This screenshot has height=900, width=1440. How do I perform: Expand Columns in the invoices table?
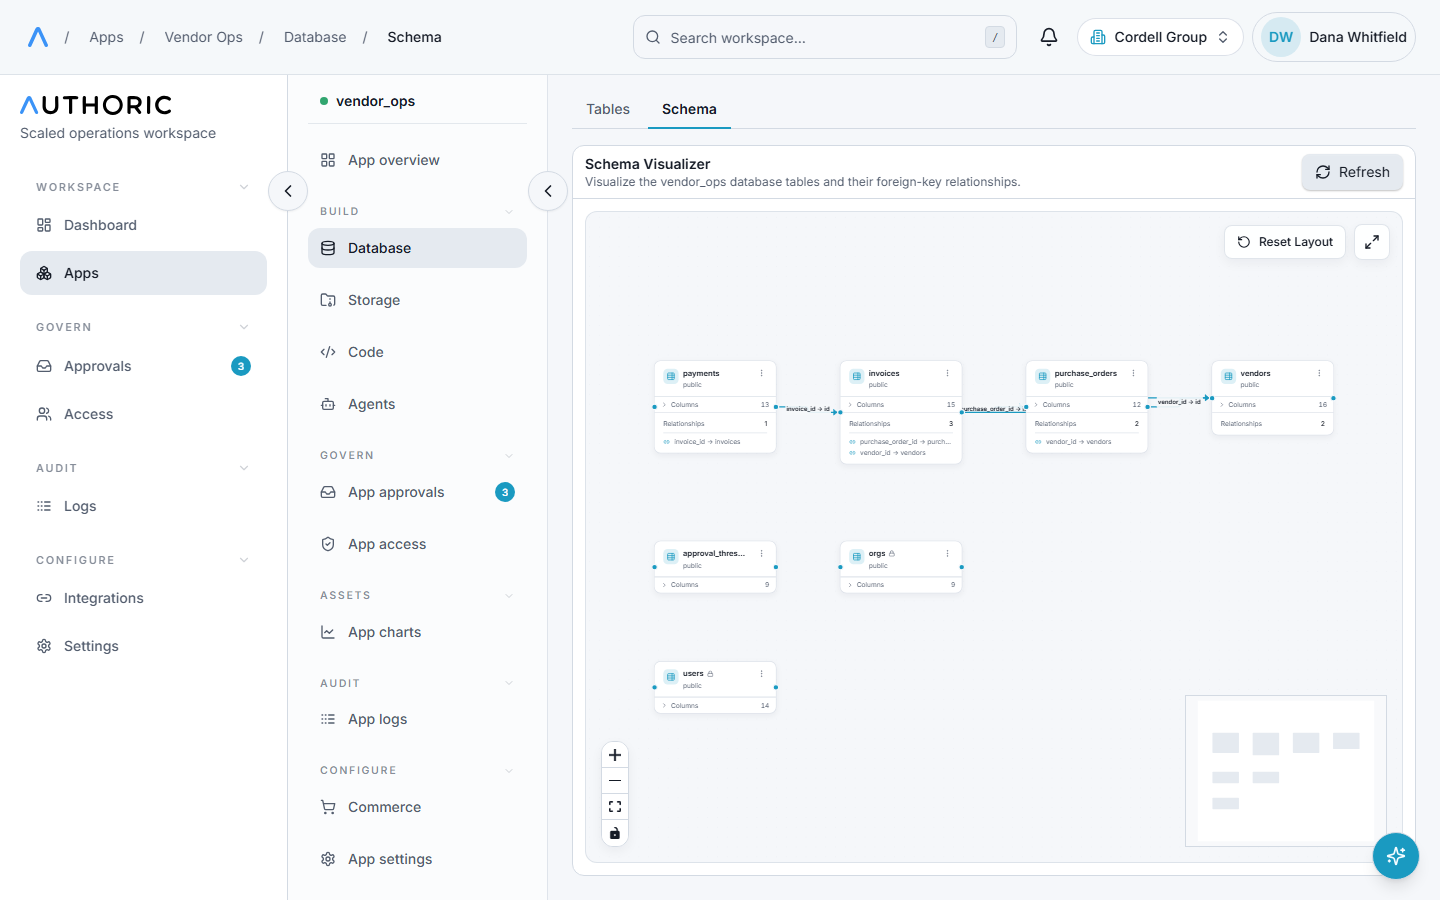point(901,405)
